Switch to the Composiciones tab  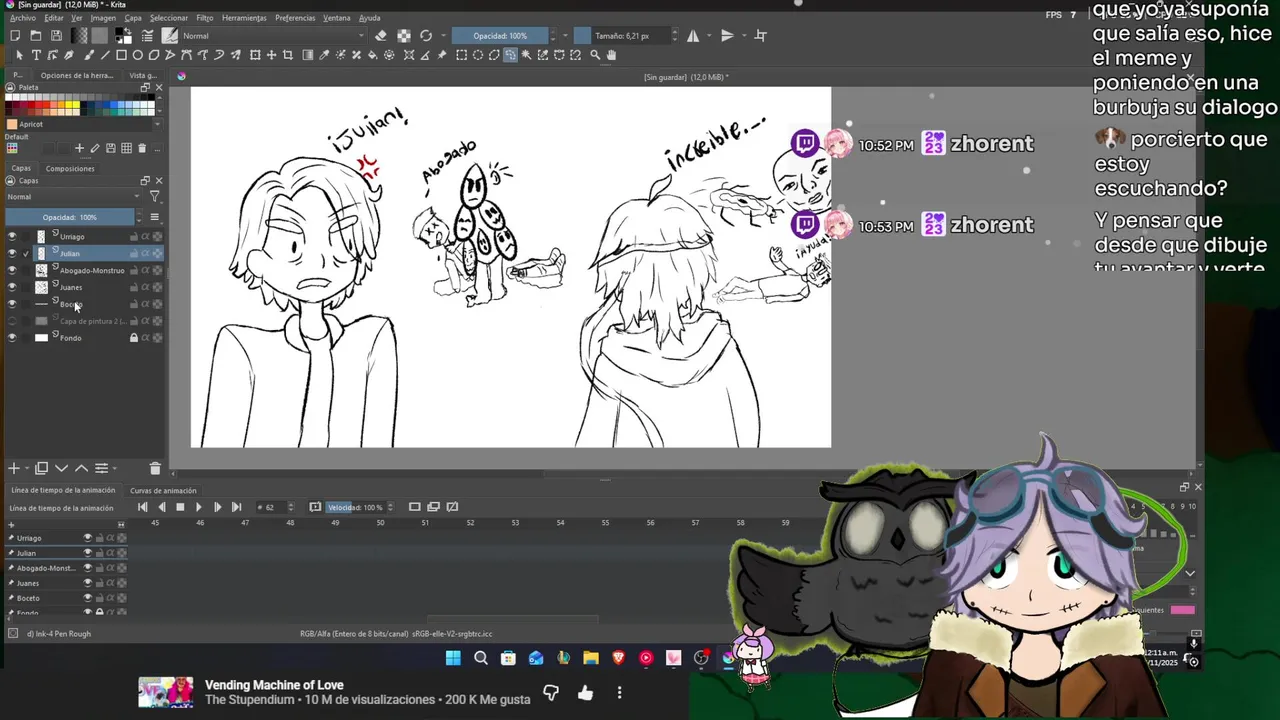click(70, 168)
